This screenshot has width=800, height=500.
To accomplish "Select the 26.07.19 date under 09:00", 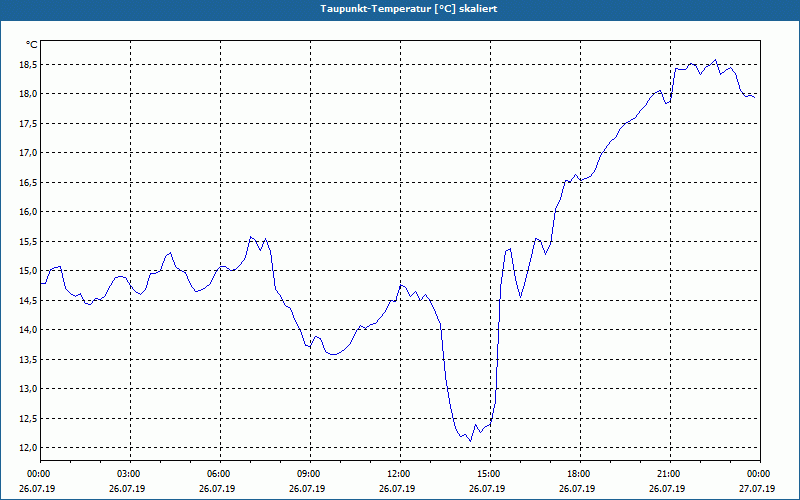I will [x=307, y=488].
